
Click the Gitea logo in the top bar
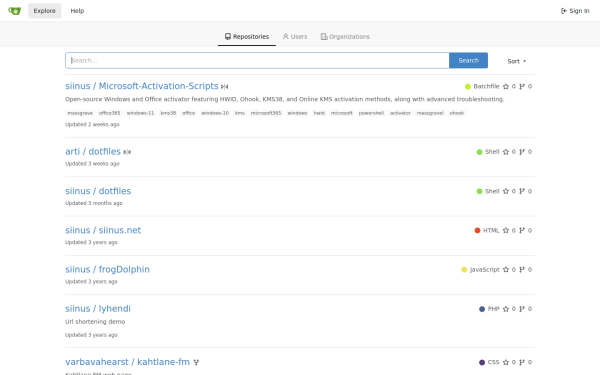coord(15,11)
